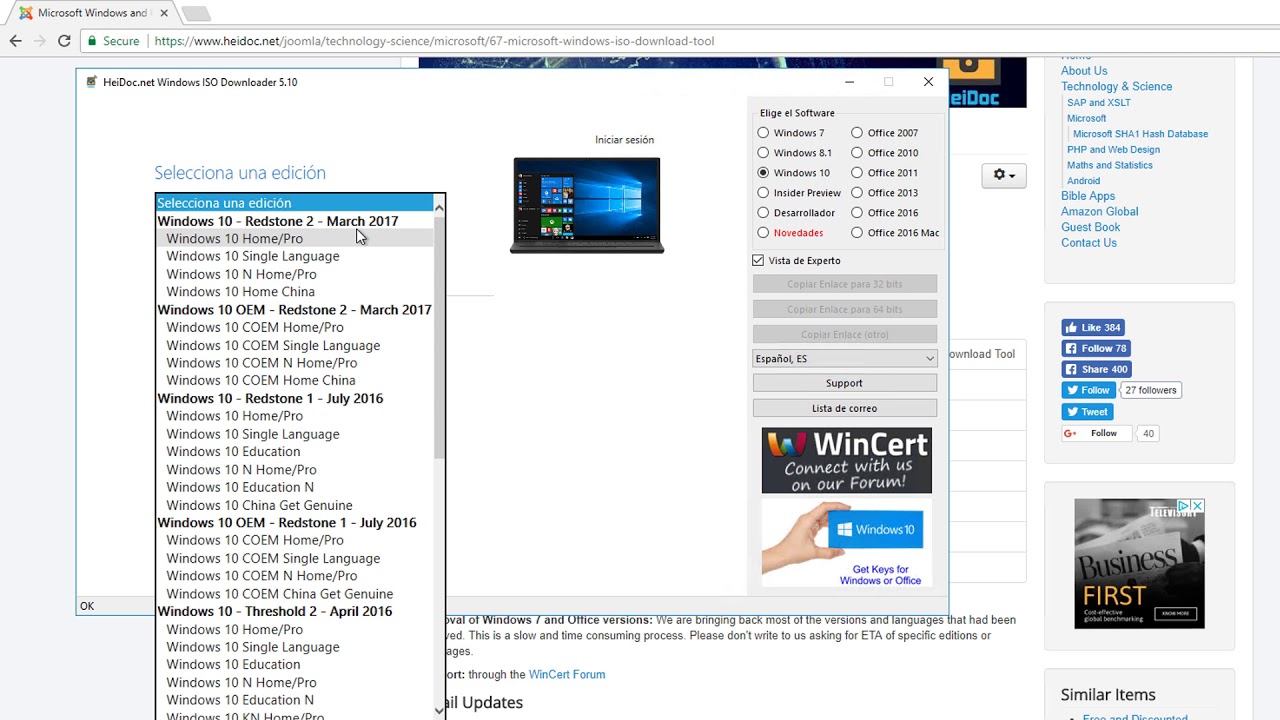Open Maths and Statistics link
This screenshot has width=1280, height=720.
pos(1110,165)
